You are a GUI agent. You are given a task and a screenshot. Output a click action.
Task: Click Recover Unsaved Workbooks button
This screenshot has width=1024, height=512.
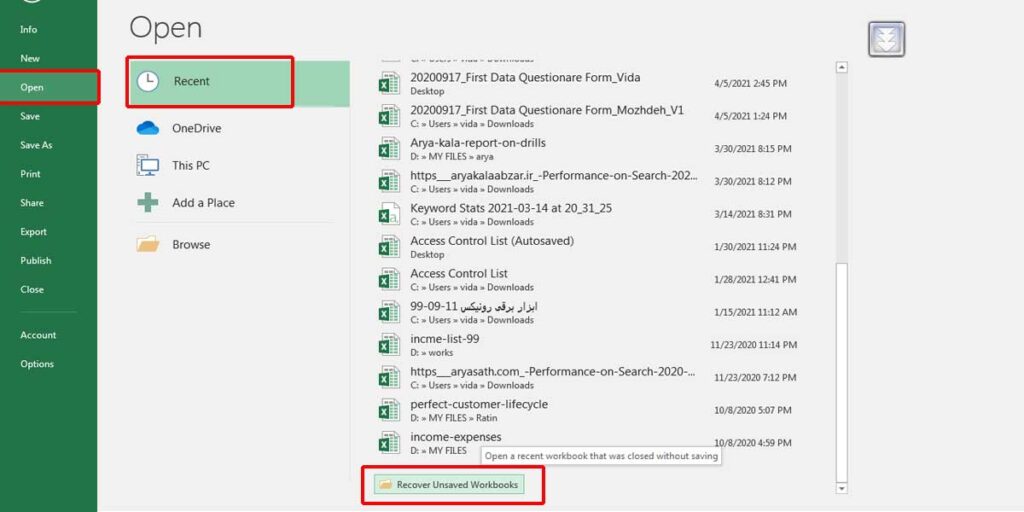point(449,485)
